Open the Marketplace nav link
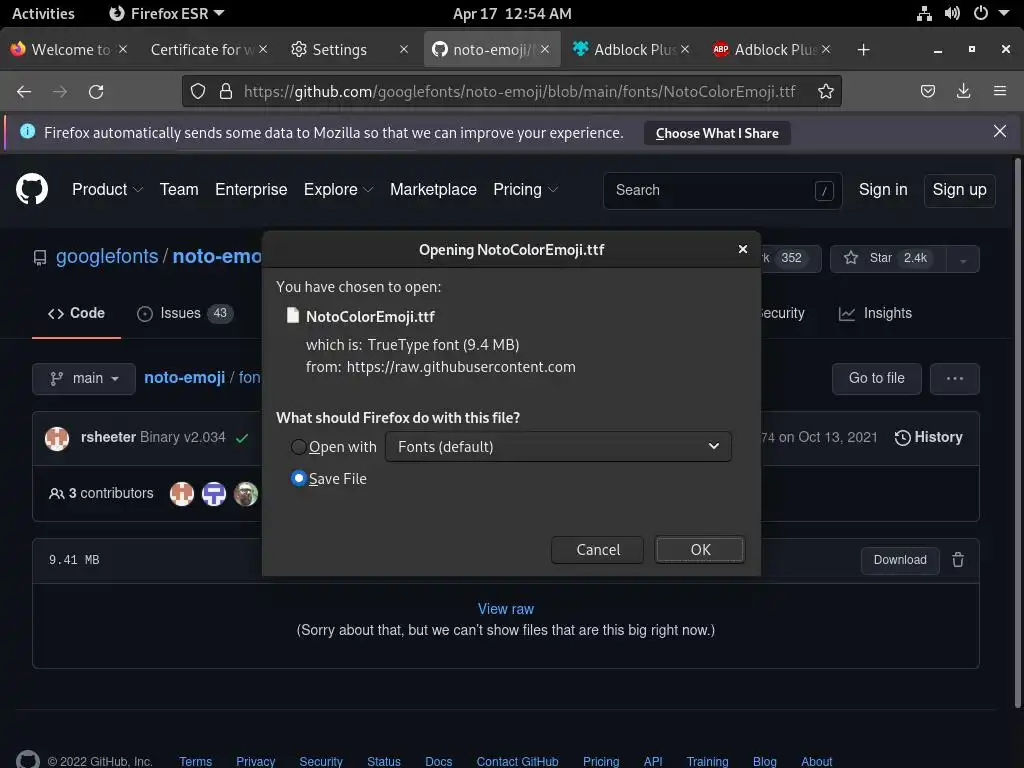Screen dimensions: 1024x768 [x=433, y=189]
